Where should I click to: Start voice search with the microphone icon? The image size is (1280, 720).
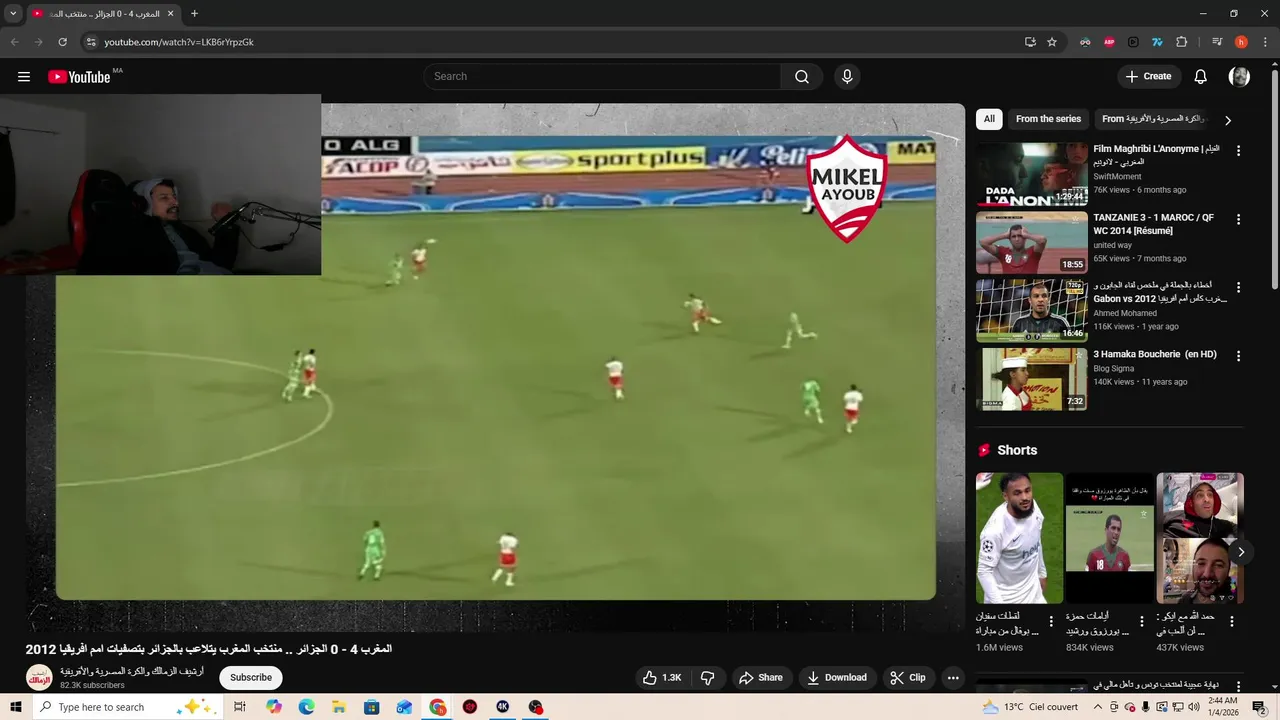coord(847,77)
